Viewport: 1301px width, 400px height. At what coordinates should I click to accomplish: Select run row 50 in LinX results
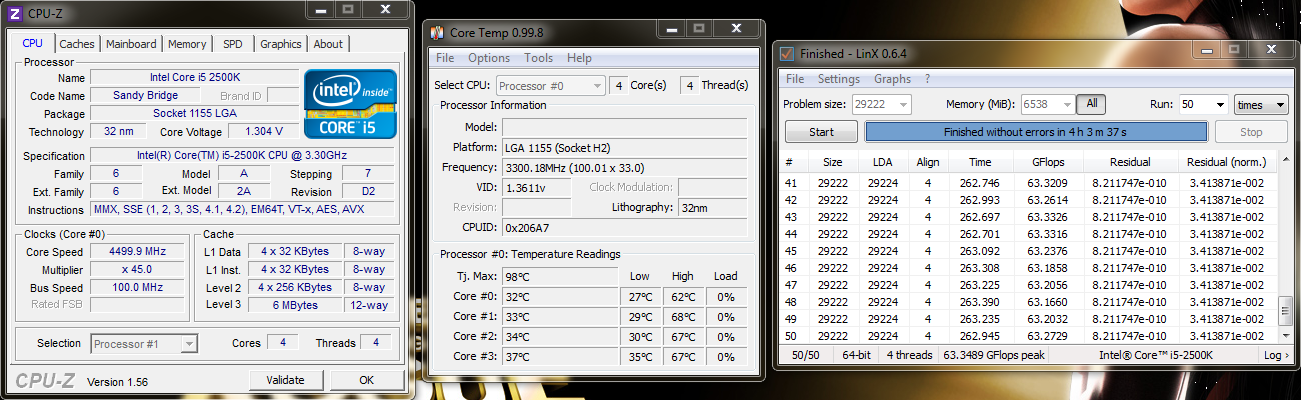click(1030, 336)
